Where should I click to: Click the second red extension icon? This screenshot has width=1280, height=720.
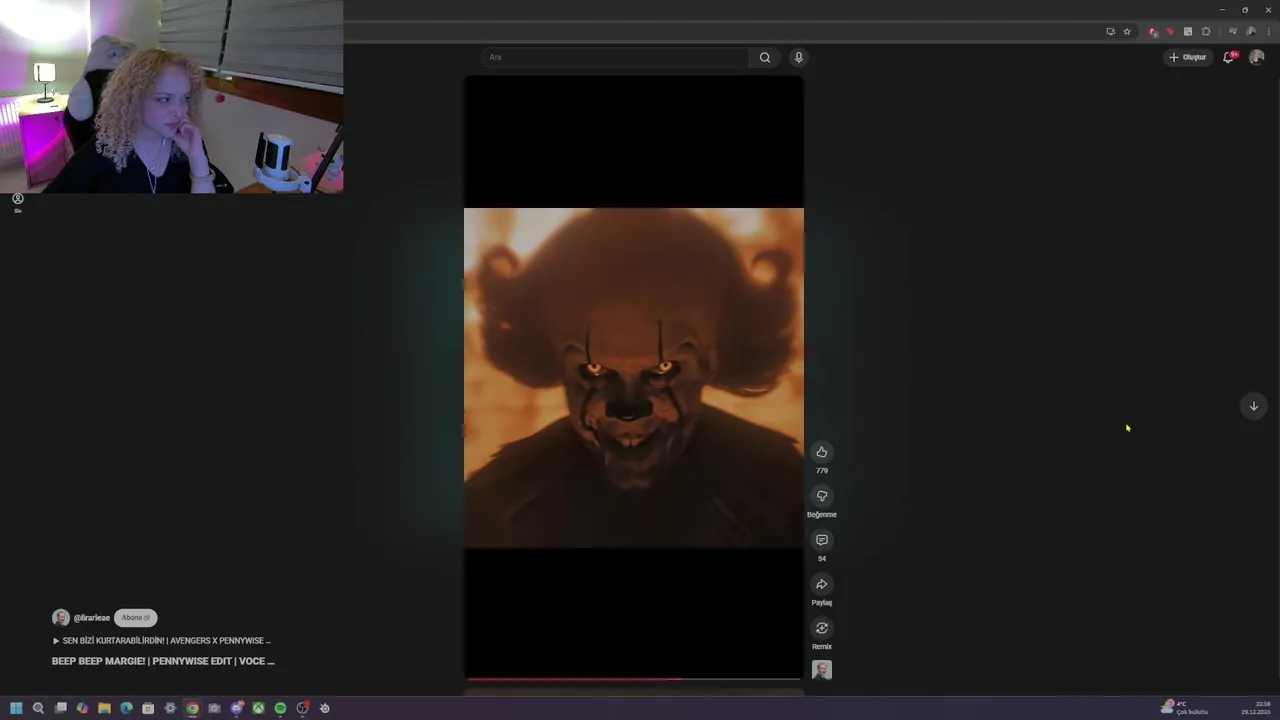1170,32
